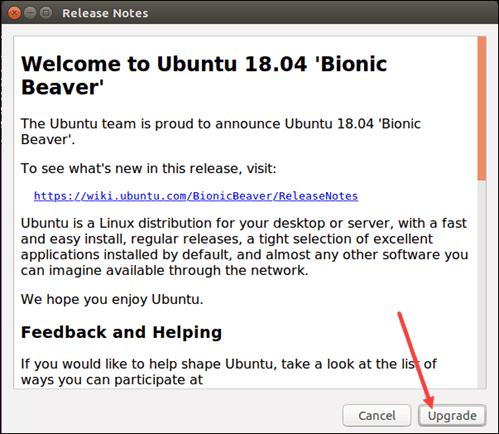Click 'The Ubuntu team is proud' paragraph
This screenshot has height=434, width=499.
220,132
